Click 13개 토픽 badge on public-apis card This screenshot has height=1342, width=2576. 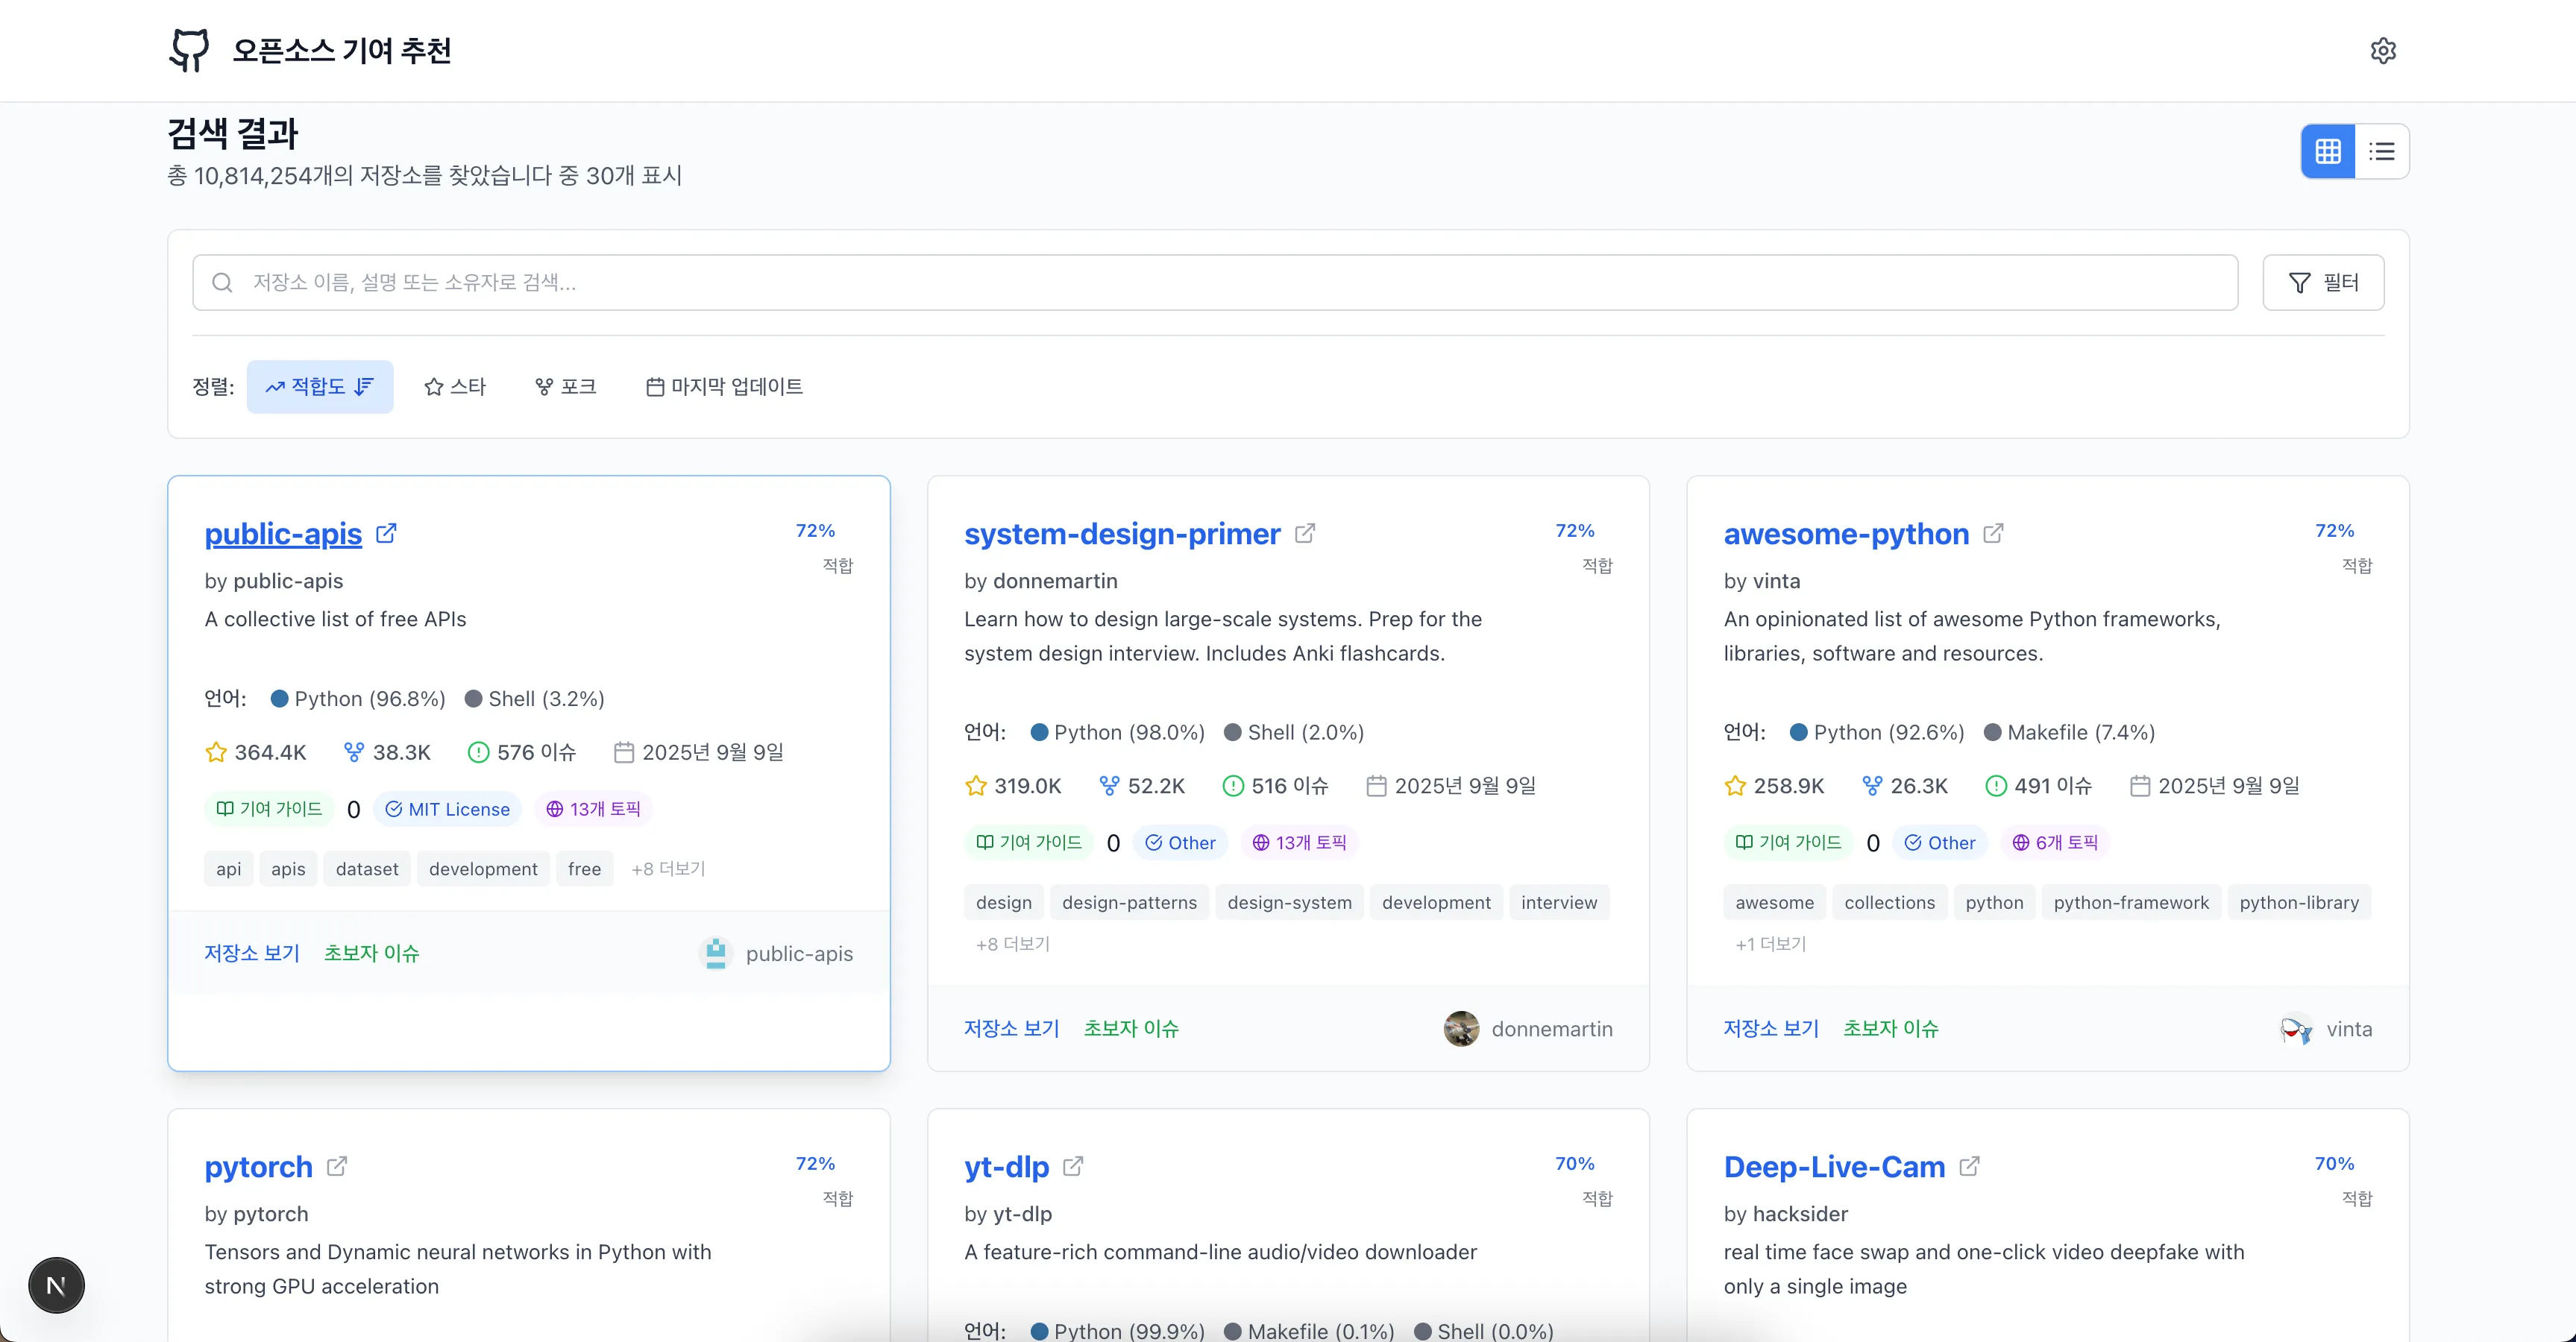[x=593, y=809]
